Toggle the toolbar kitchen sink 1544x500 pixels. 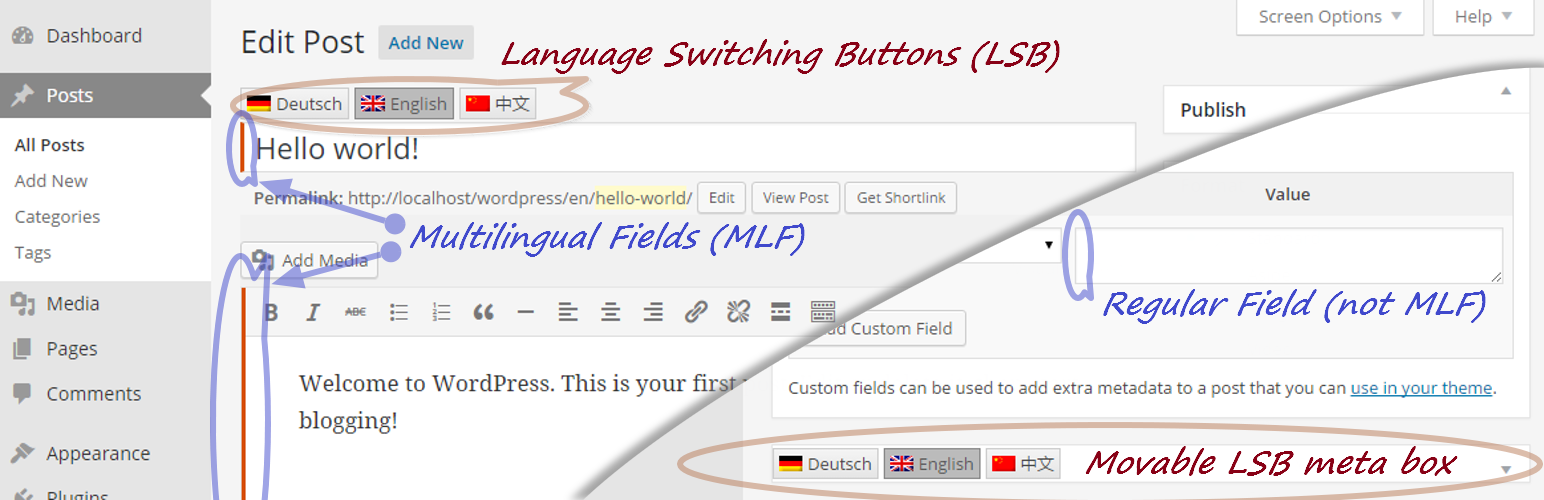click(822, 312)
